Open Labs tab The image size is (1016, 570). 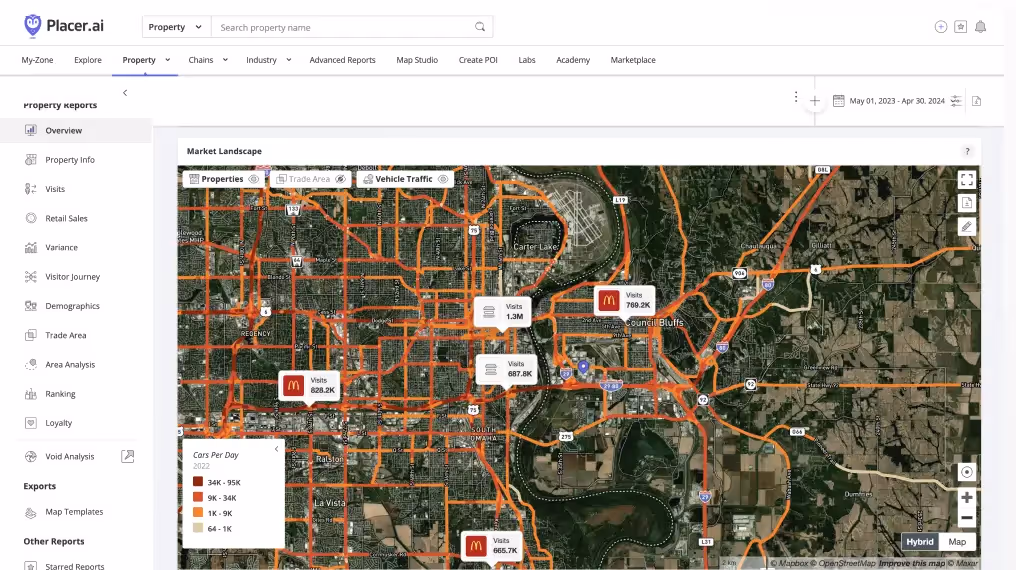527,60
